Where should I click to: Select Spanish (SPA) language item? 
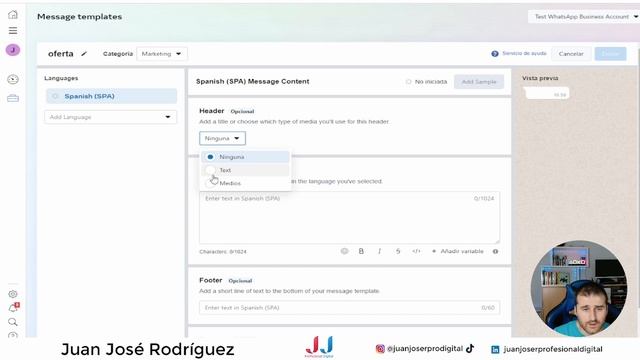point(111,96)
